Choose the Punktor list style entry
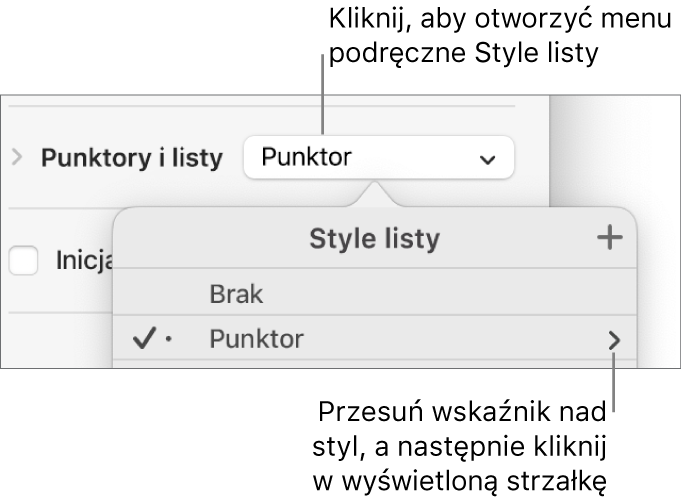The image size is (681, 503). pyautogui.click(x=375, y=339)
